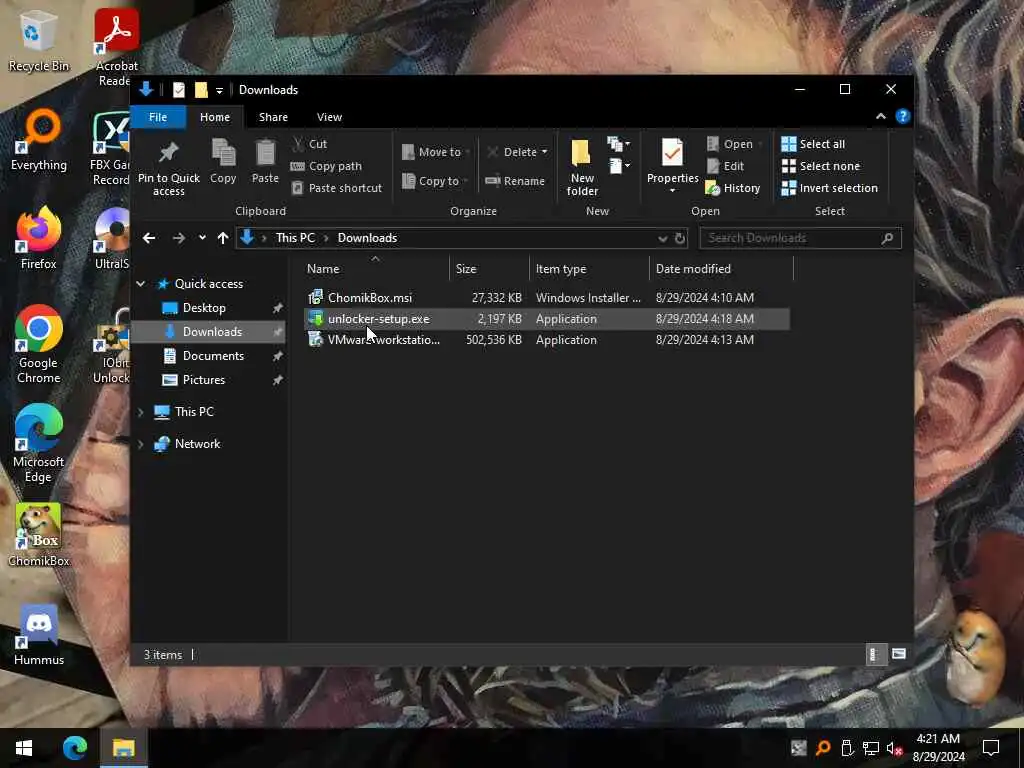Click Select none
Screen dimensions: 1024x768
click(821, 166)
